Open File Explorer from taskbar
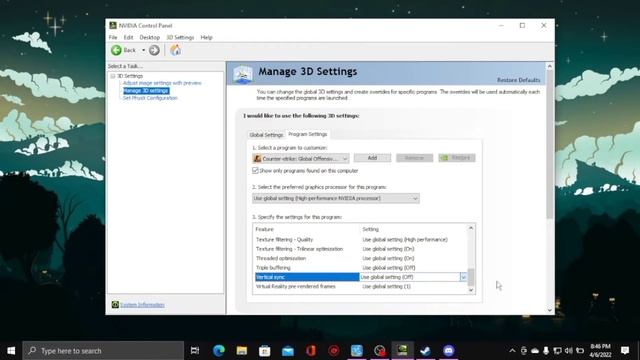Image resolution: width=640 pixels, height=360 pixels. tap(242, 351)
